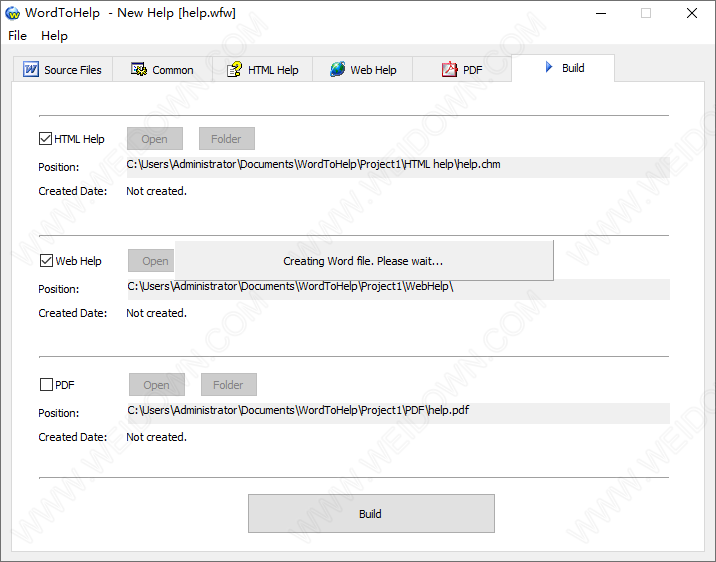Click Open button in HTML Help section
Viewport: 716px width, 562px height.
pos(155,138)
